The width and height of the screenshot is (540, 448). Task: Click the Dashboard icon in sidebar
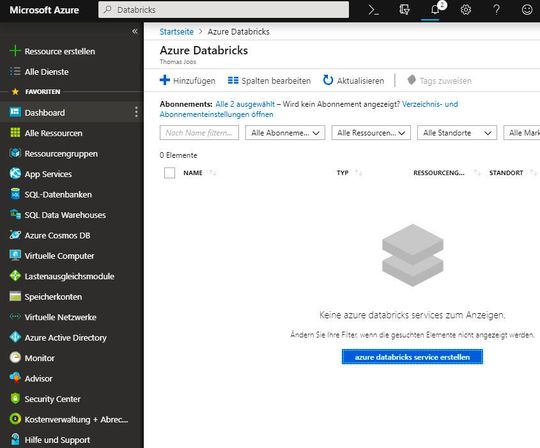pos(15,112)
